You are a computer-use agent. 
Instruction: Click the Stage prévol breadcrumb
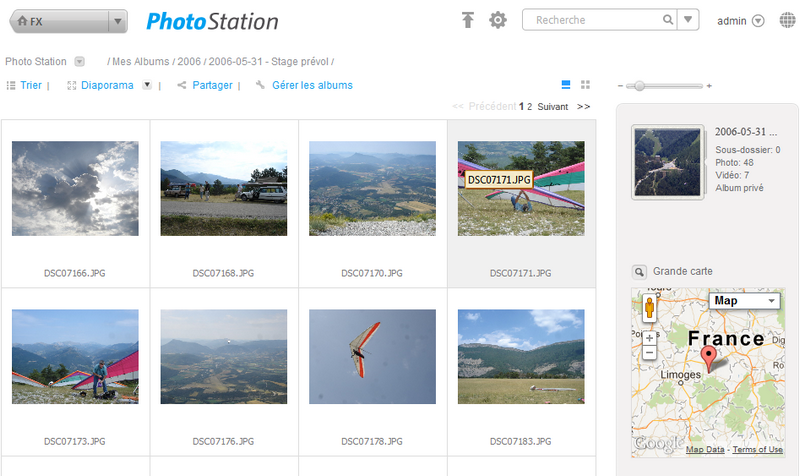click(268, 62)
